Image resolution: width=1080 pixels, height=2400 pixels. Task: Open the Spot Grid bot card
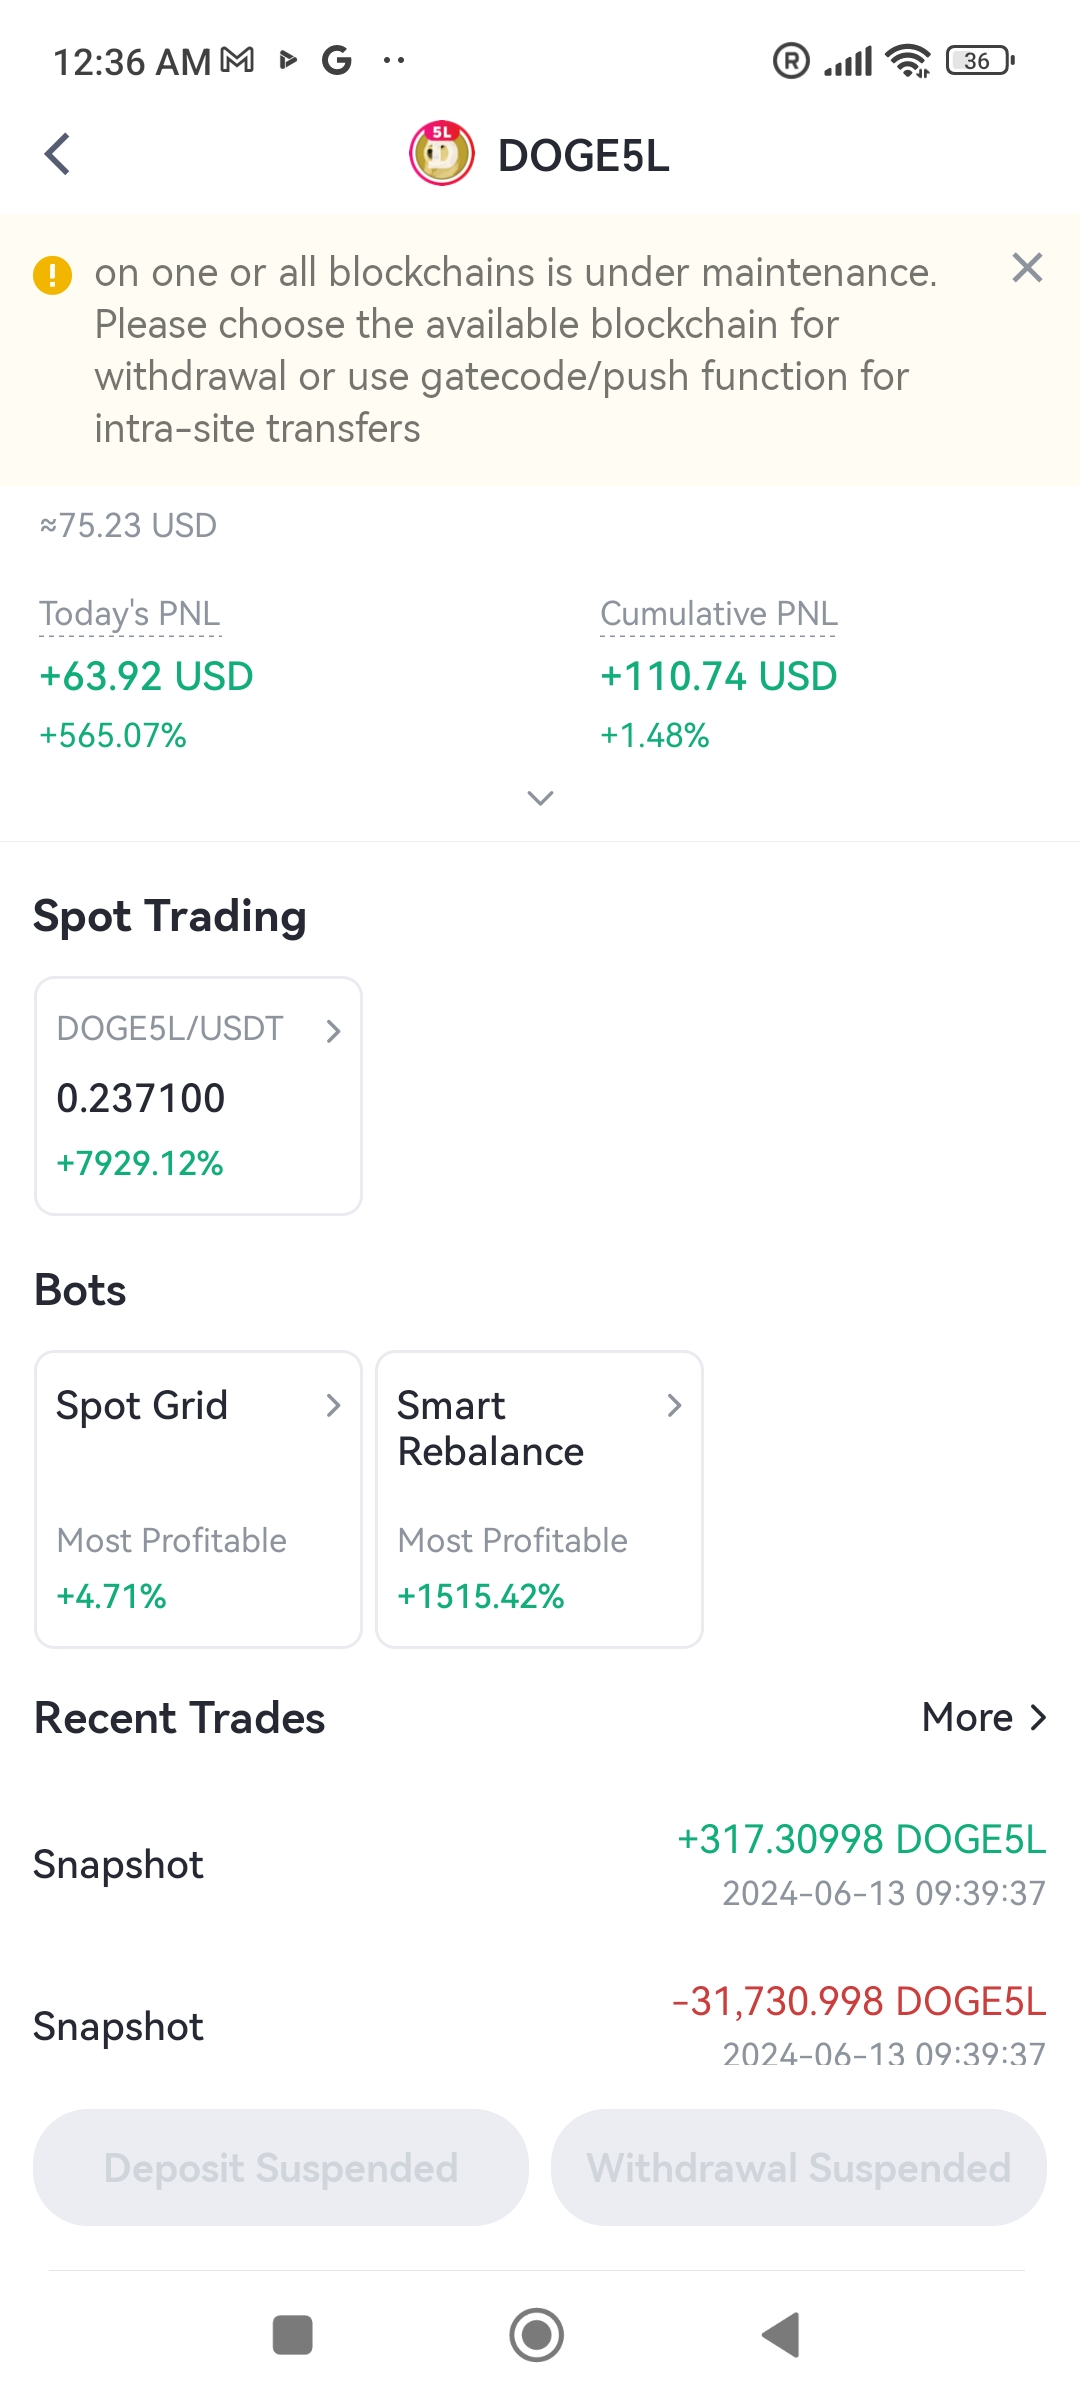click(198, 1499)
